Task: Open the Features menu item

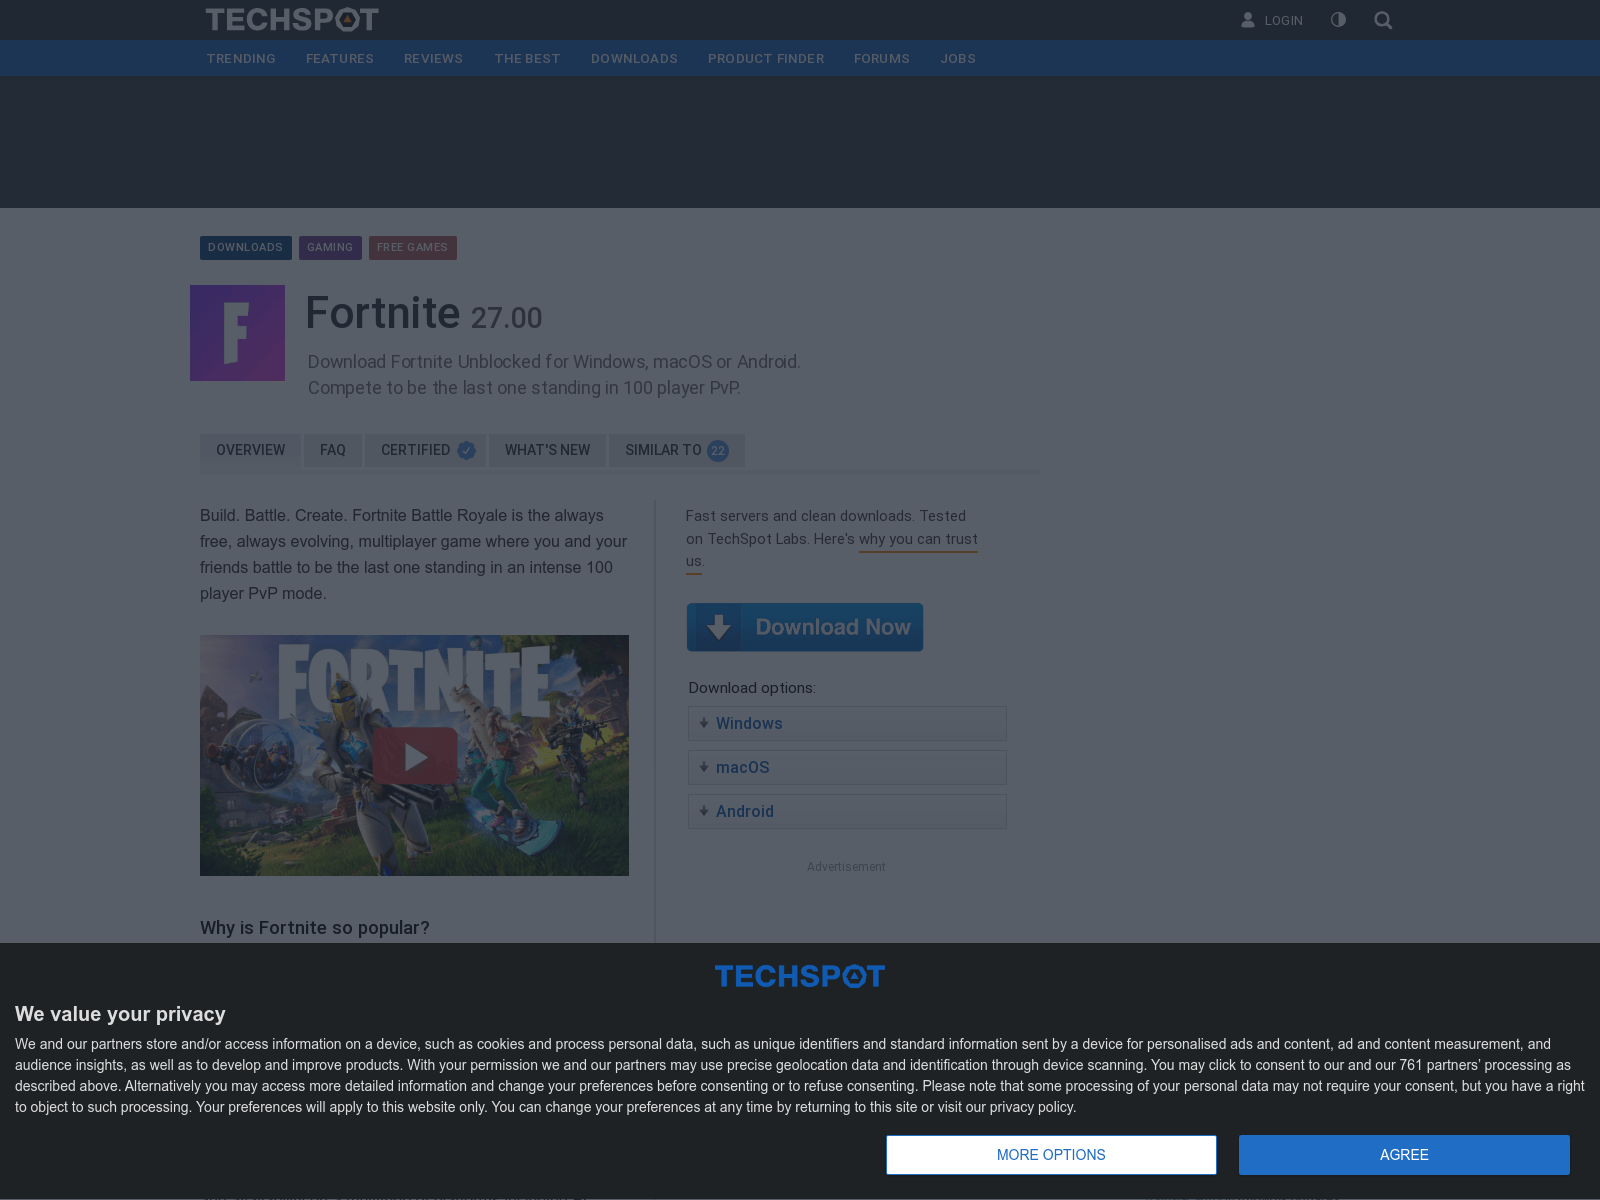Action: 340,59
